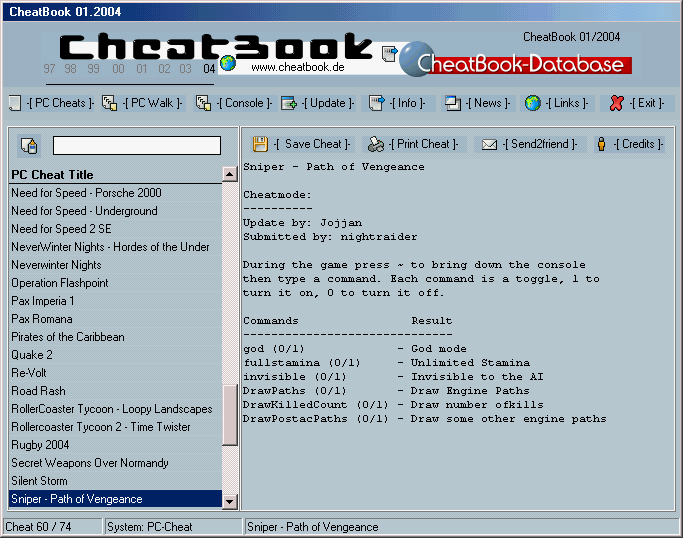Screen dimensions: 683x538
Task: Open the Links globe icon
Action: pyautogui.click(x=533, y=103)
